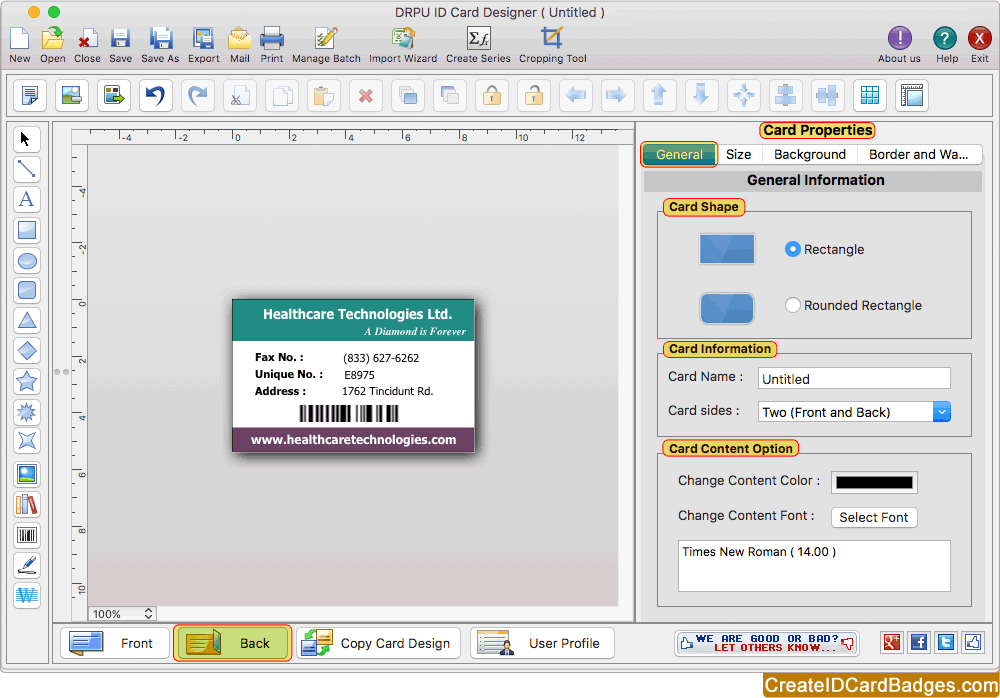Viewport: 1000px width, 698px height.
Task: Adjust the 100% zoom stepper
Action: [148, 613]
